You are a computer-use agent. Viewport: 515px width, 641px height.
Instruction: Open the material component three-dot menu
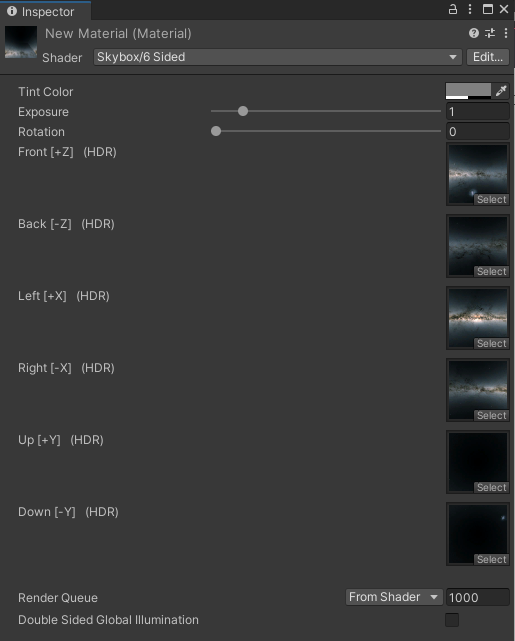(506, 33)
